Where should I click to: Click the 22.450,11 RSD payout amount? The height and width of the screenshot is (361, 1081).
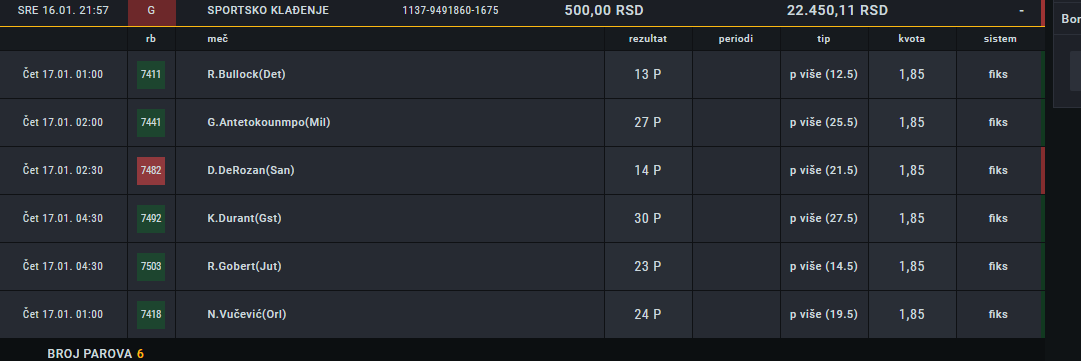coord(837,11)
